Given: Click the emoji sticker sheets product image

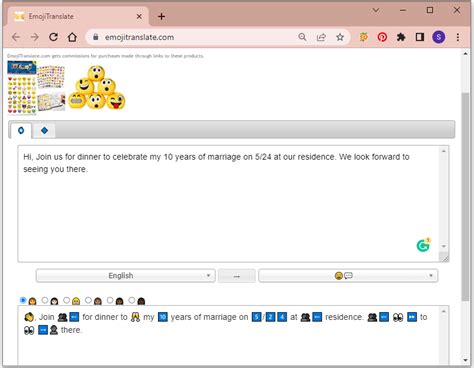Looking at the screenshot, I should 36,88.
